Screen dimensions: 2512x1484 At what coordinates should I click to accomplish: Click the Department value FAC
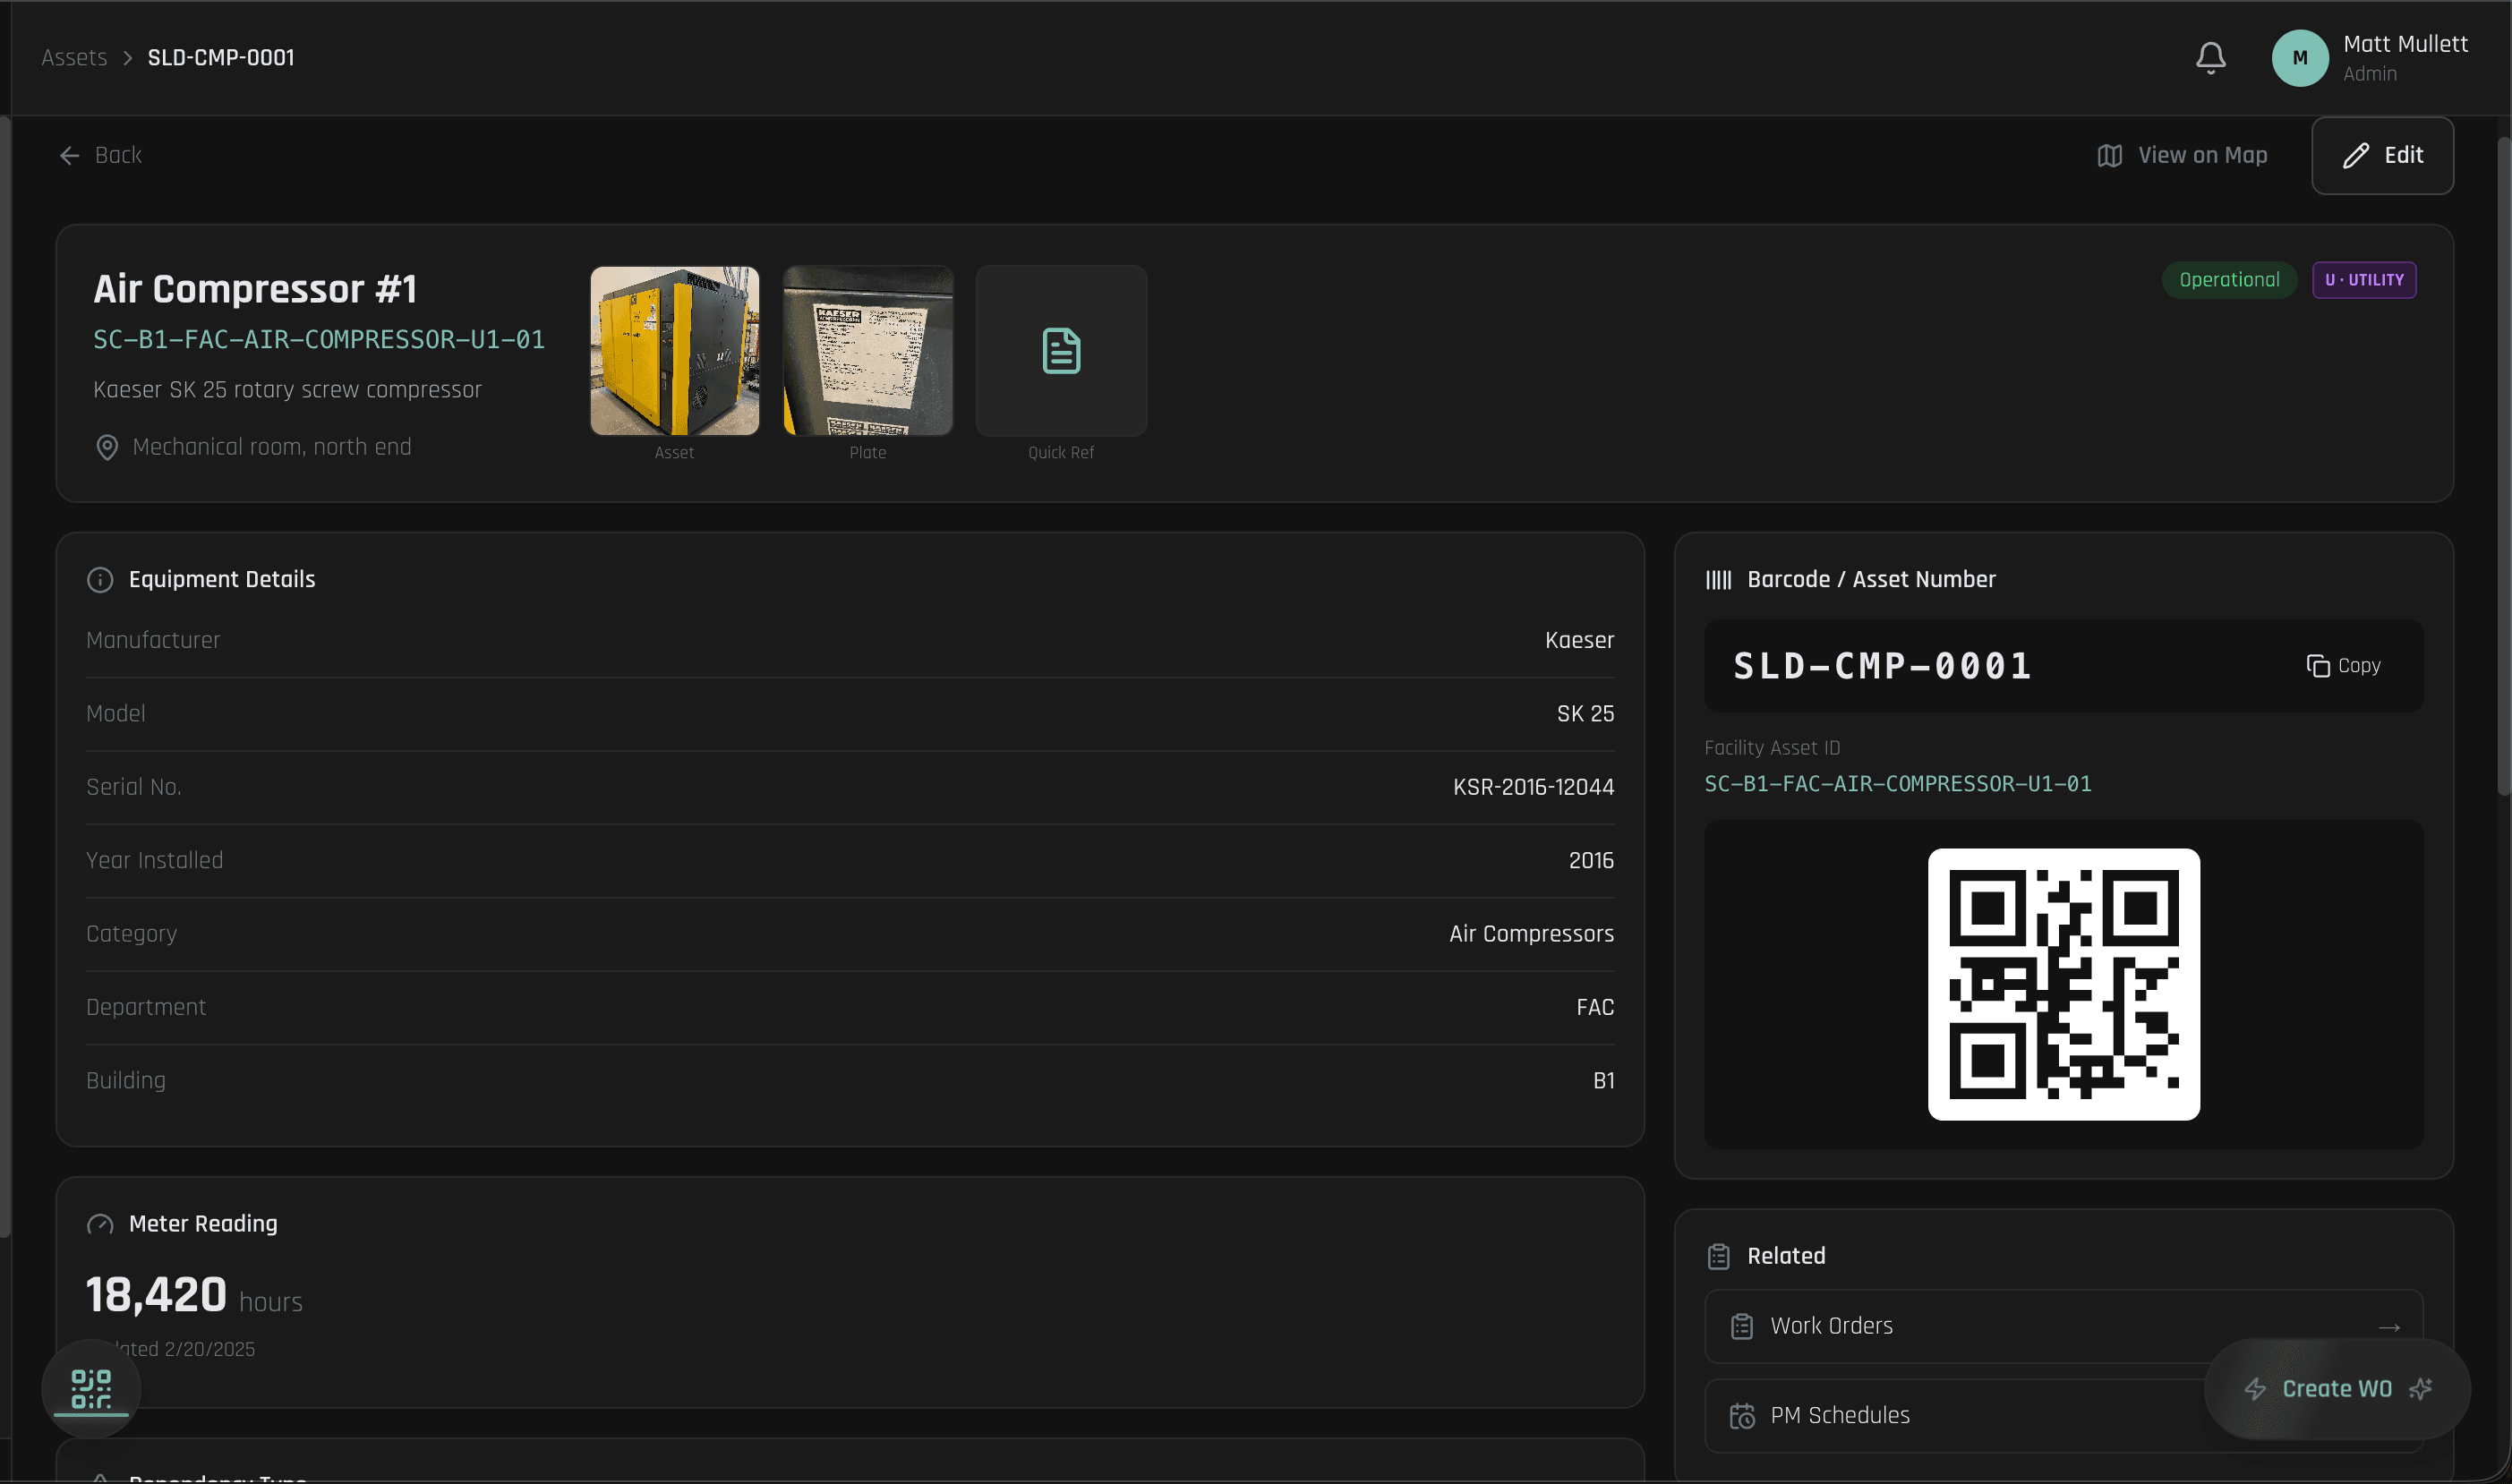coord(1595,1007)
